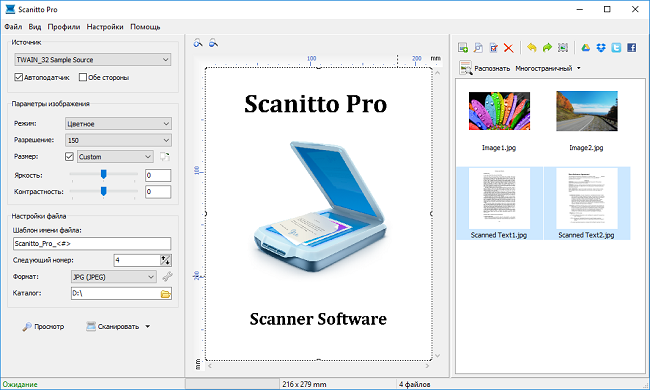This screenshot has width=650, height=390.
Task: Open format settings wrench icon
Action: [167, 276]
